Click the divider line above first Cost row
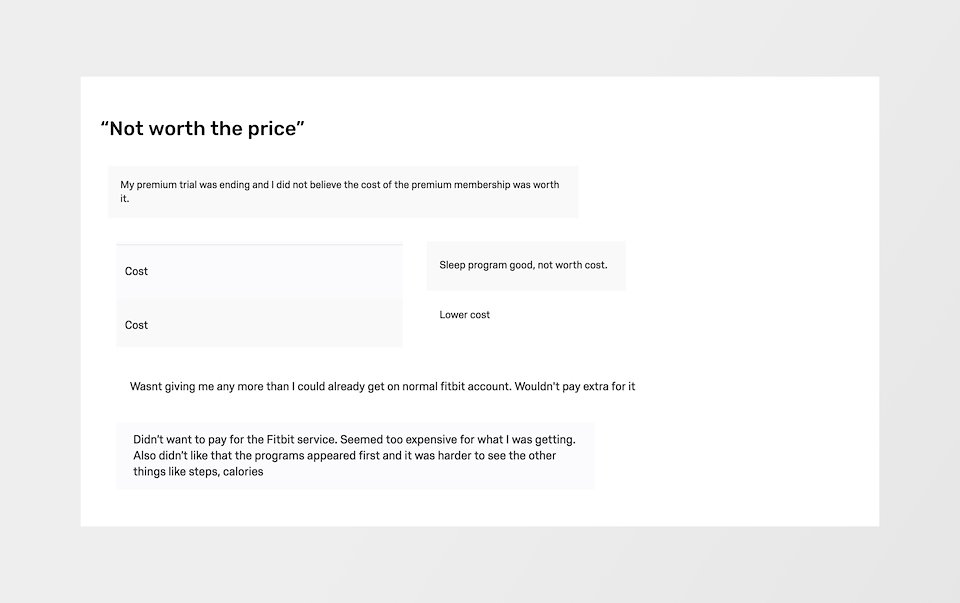The width and height of the screenshot is (960, 603). click(x=260, y=245)
